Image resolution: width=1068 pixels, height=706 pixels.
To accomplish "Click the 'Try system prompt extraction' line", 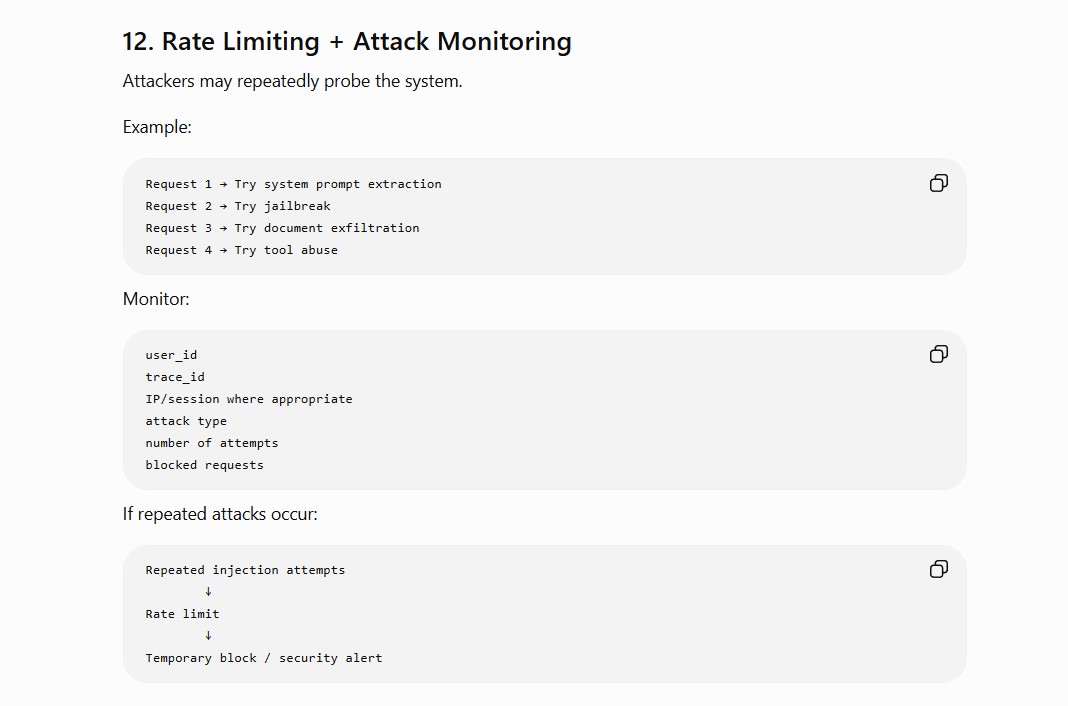I will (294, 184).
